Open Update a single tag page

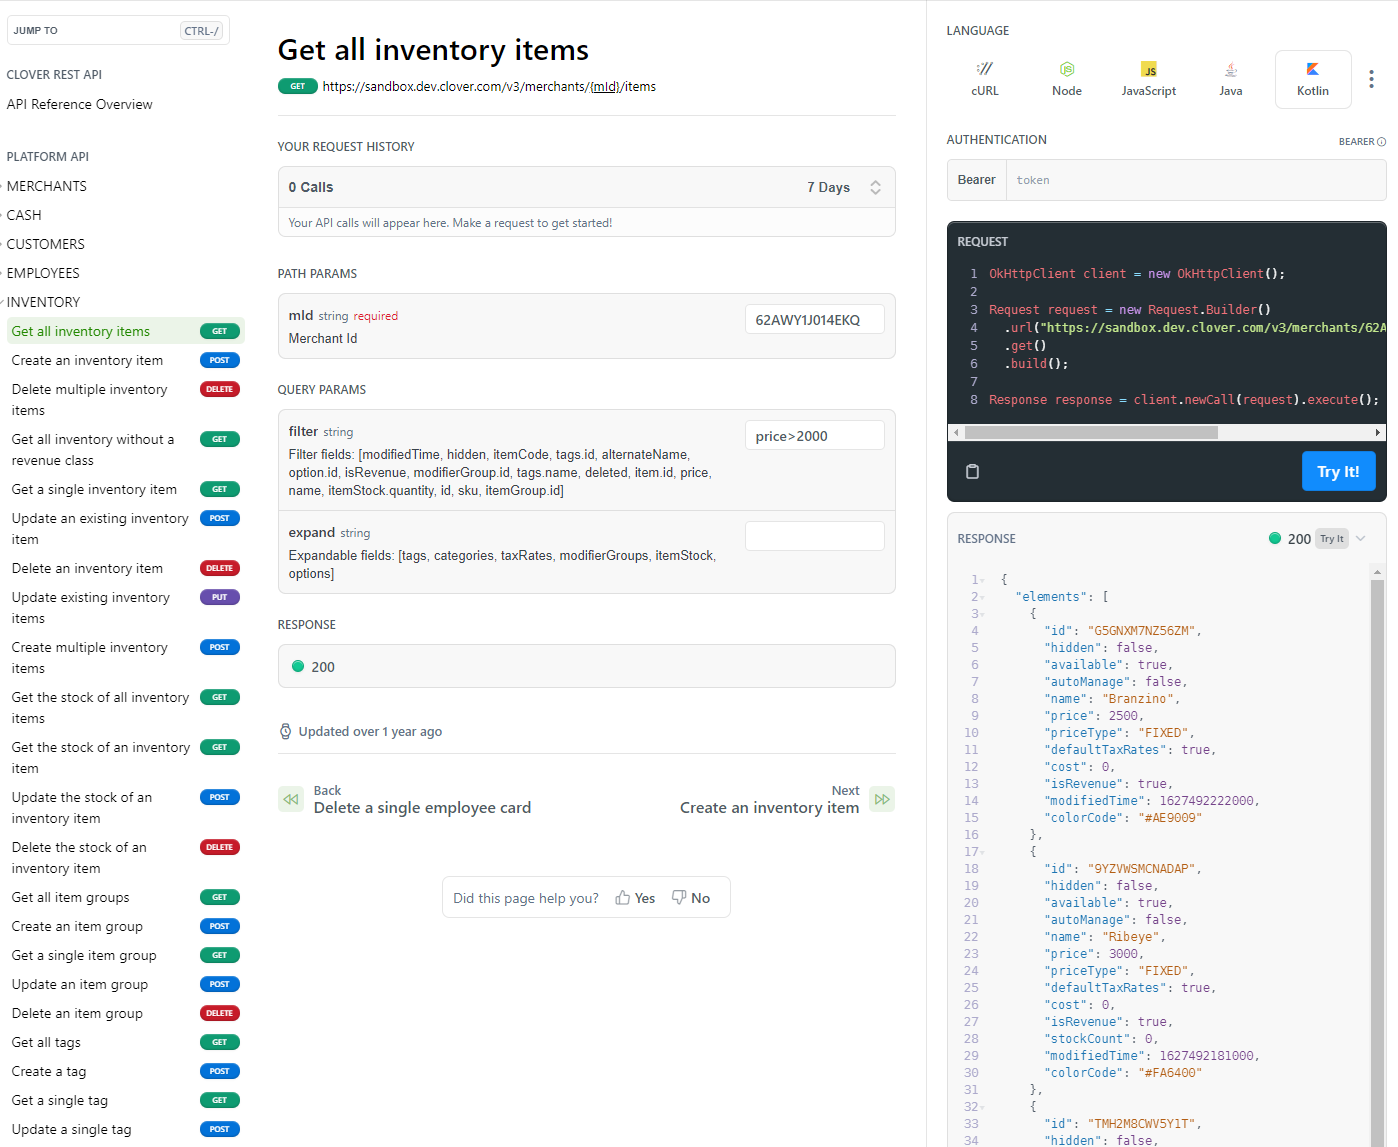71,1129
